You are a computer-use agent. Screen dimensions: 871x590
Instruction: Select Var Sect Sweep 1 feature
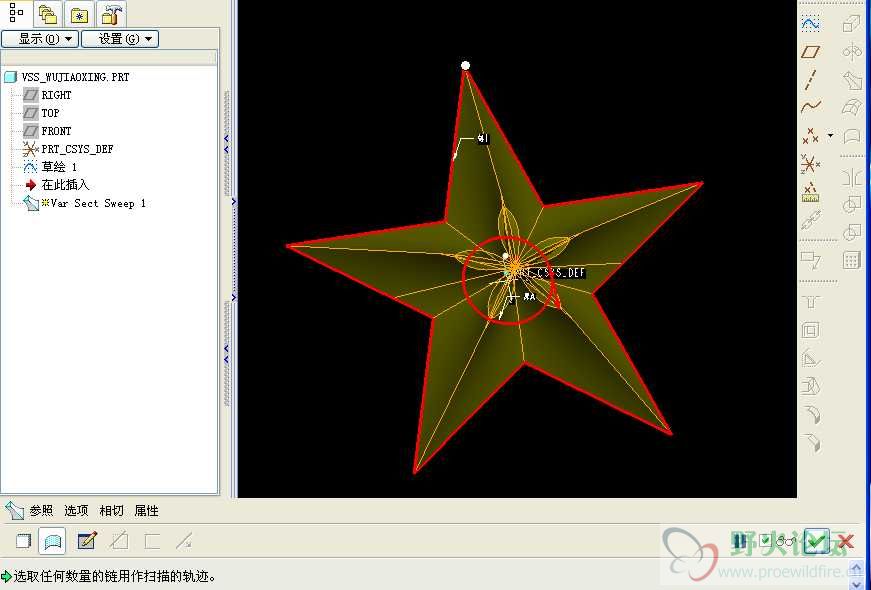point(85,203)
